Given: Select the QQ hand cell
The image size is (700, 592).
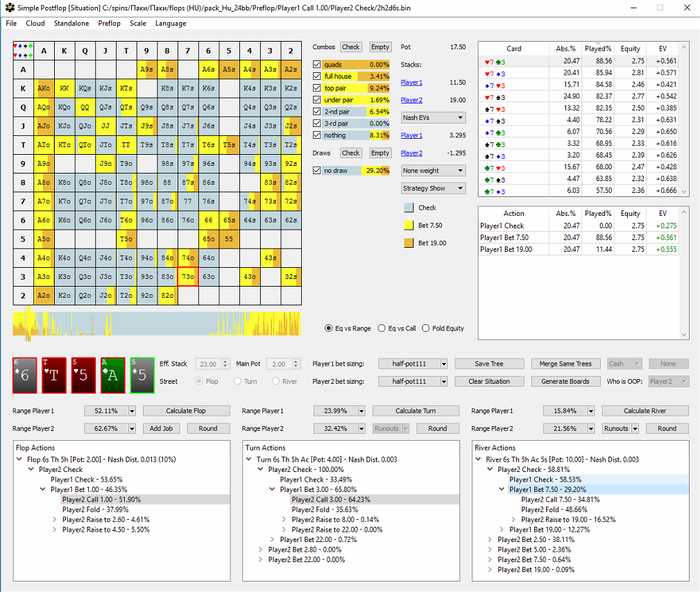Looking at the screenshot, I should click(85, 107).
